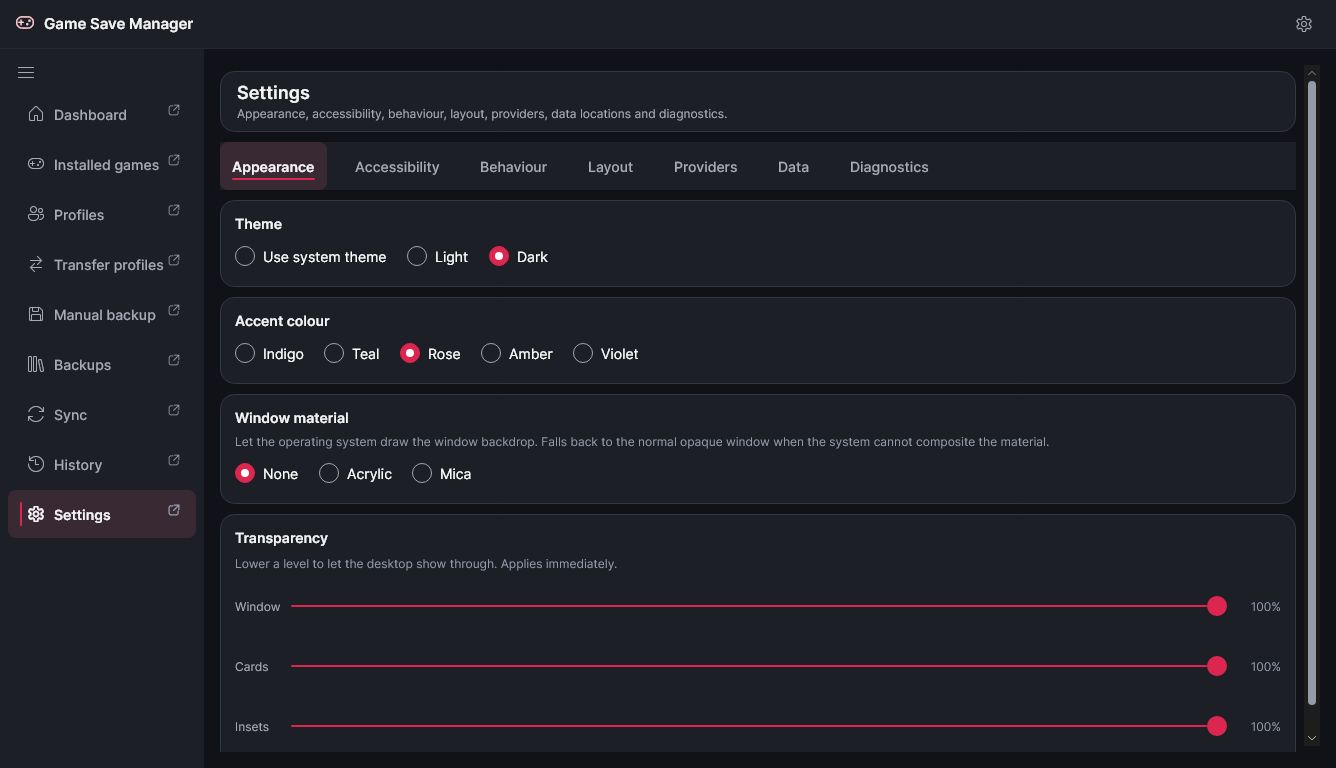
Task: Open the Layout tab
Action: [x=610, y=167]
